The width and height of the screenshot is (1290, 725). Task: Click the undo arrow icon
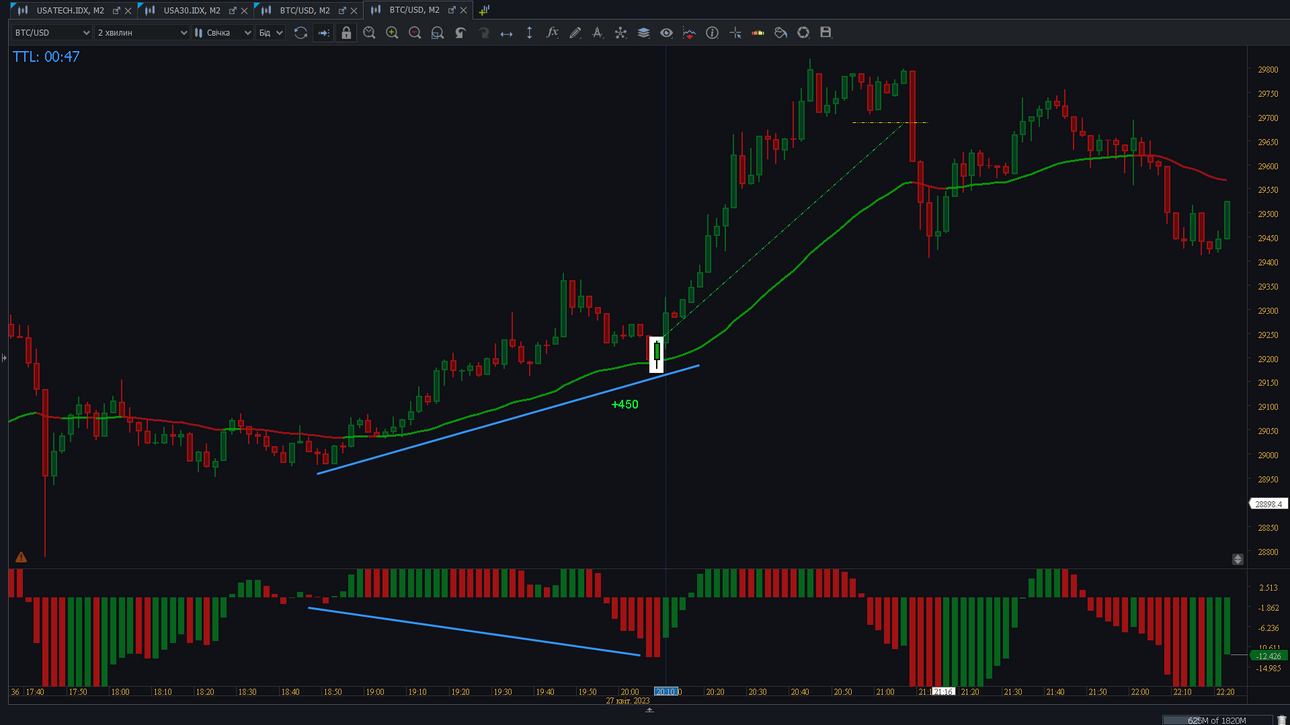tap(460, 33)
